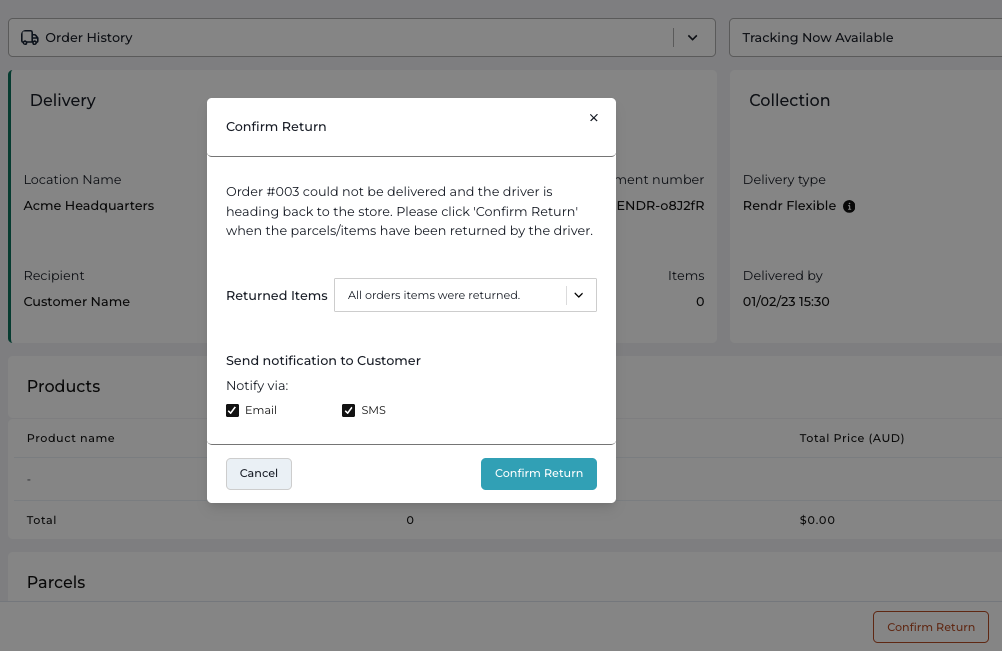Click the 01/02/23 15:30 delivered-by date

pyautogui.click(x=786, y=302)
